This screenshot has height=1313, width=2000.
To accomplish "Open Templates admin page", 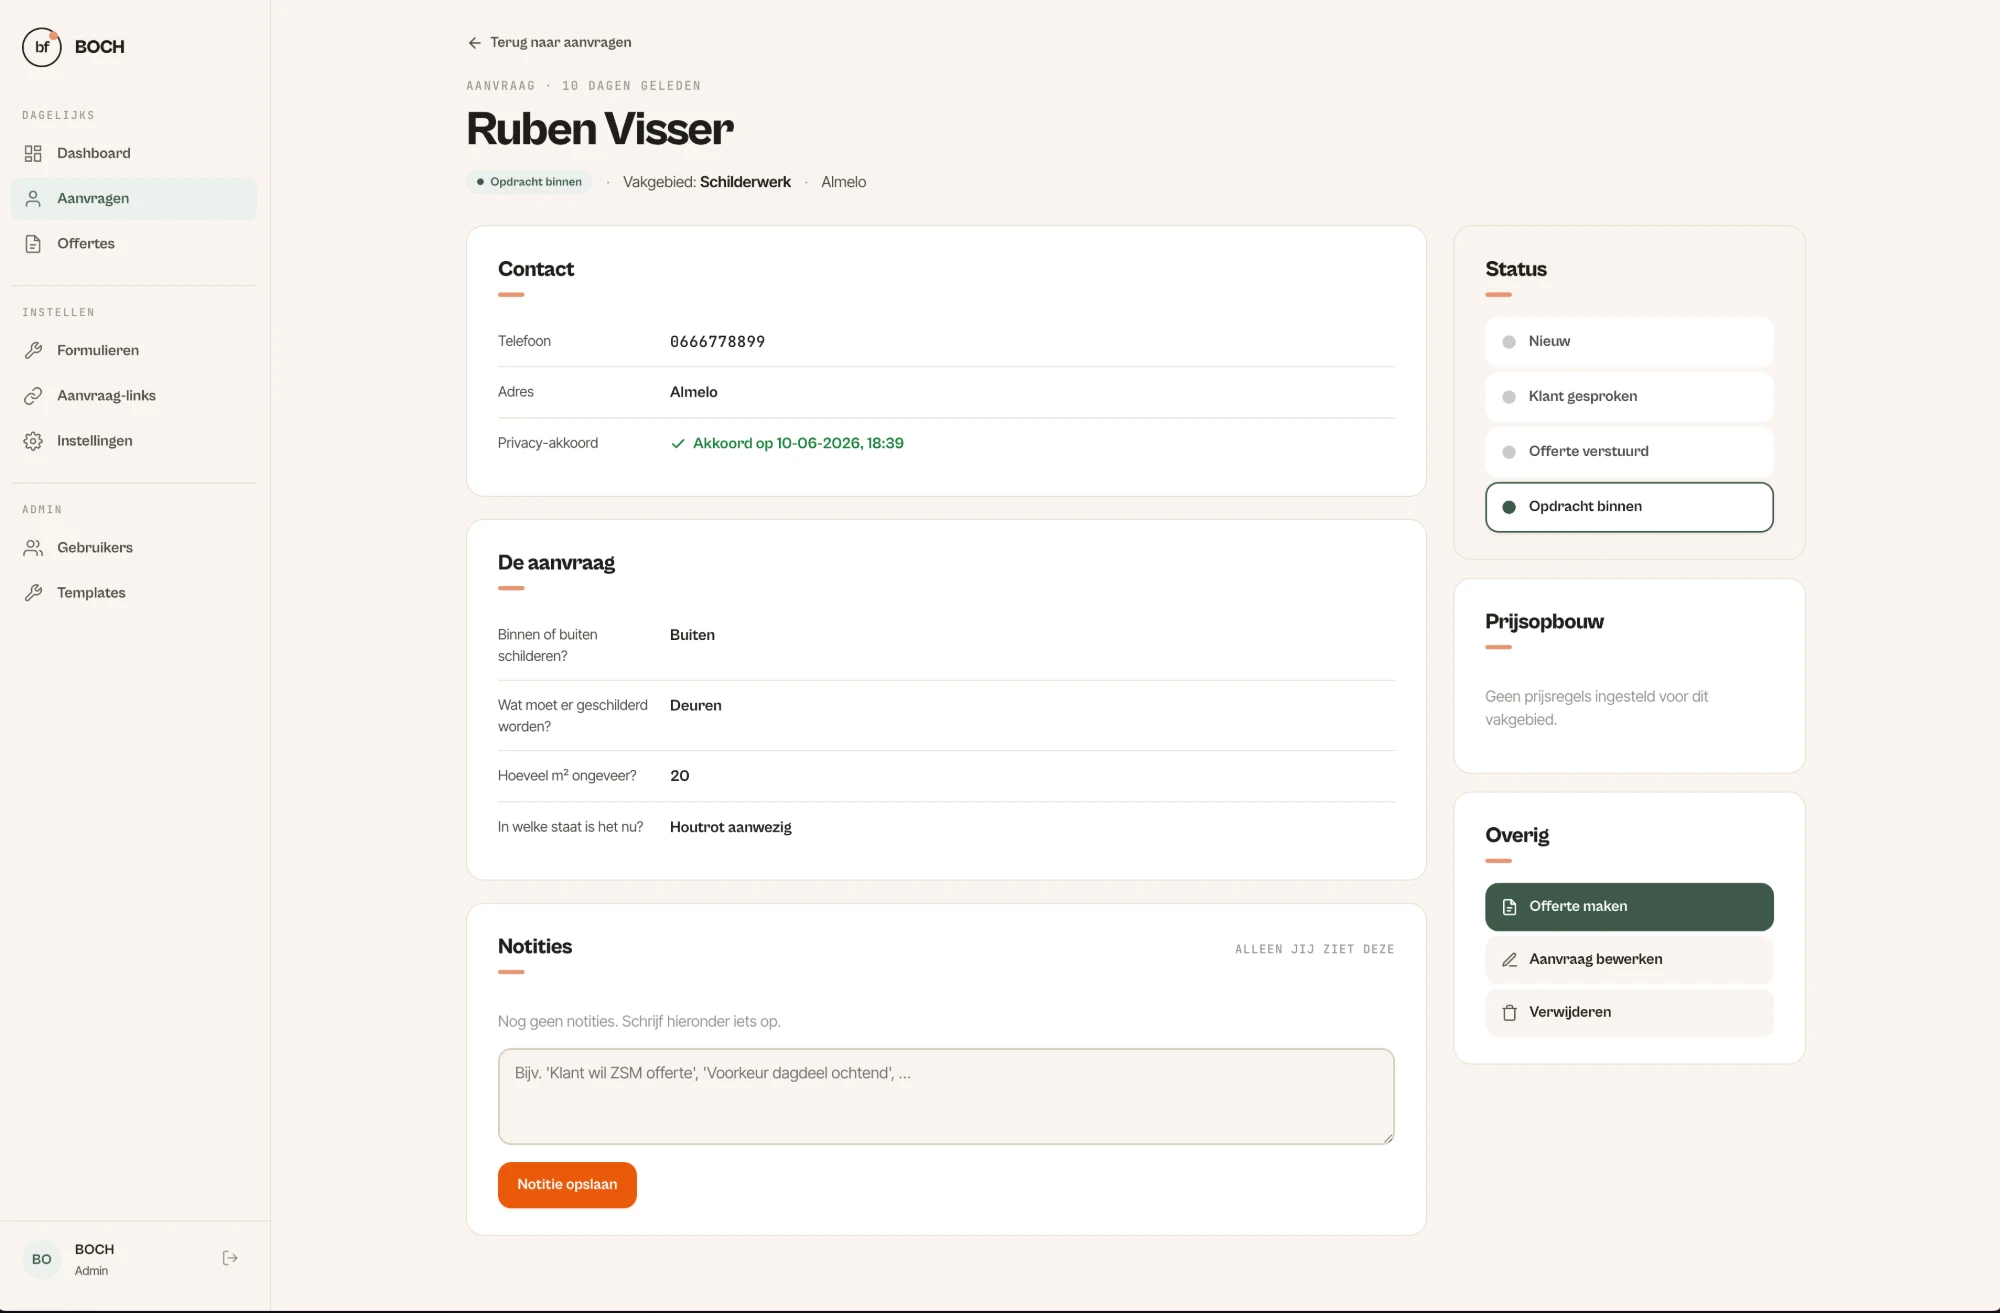I will point(134,592).
